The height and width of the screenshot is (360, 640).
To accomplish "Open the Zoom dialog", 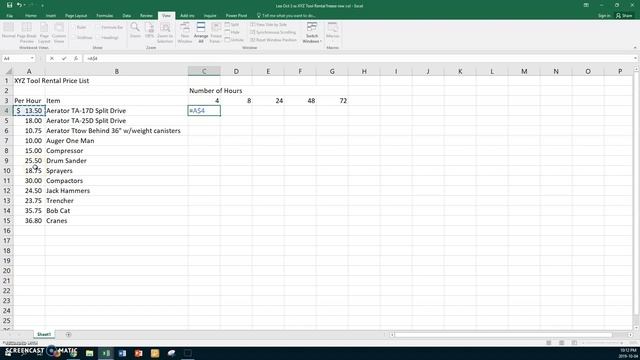I will point(135,31).
